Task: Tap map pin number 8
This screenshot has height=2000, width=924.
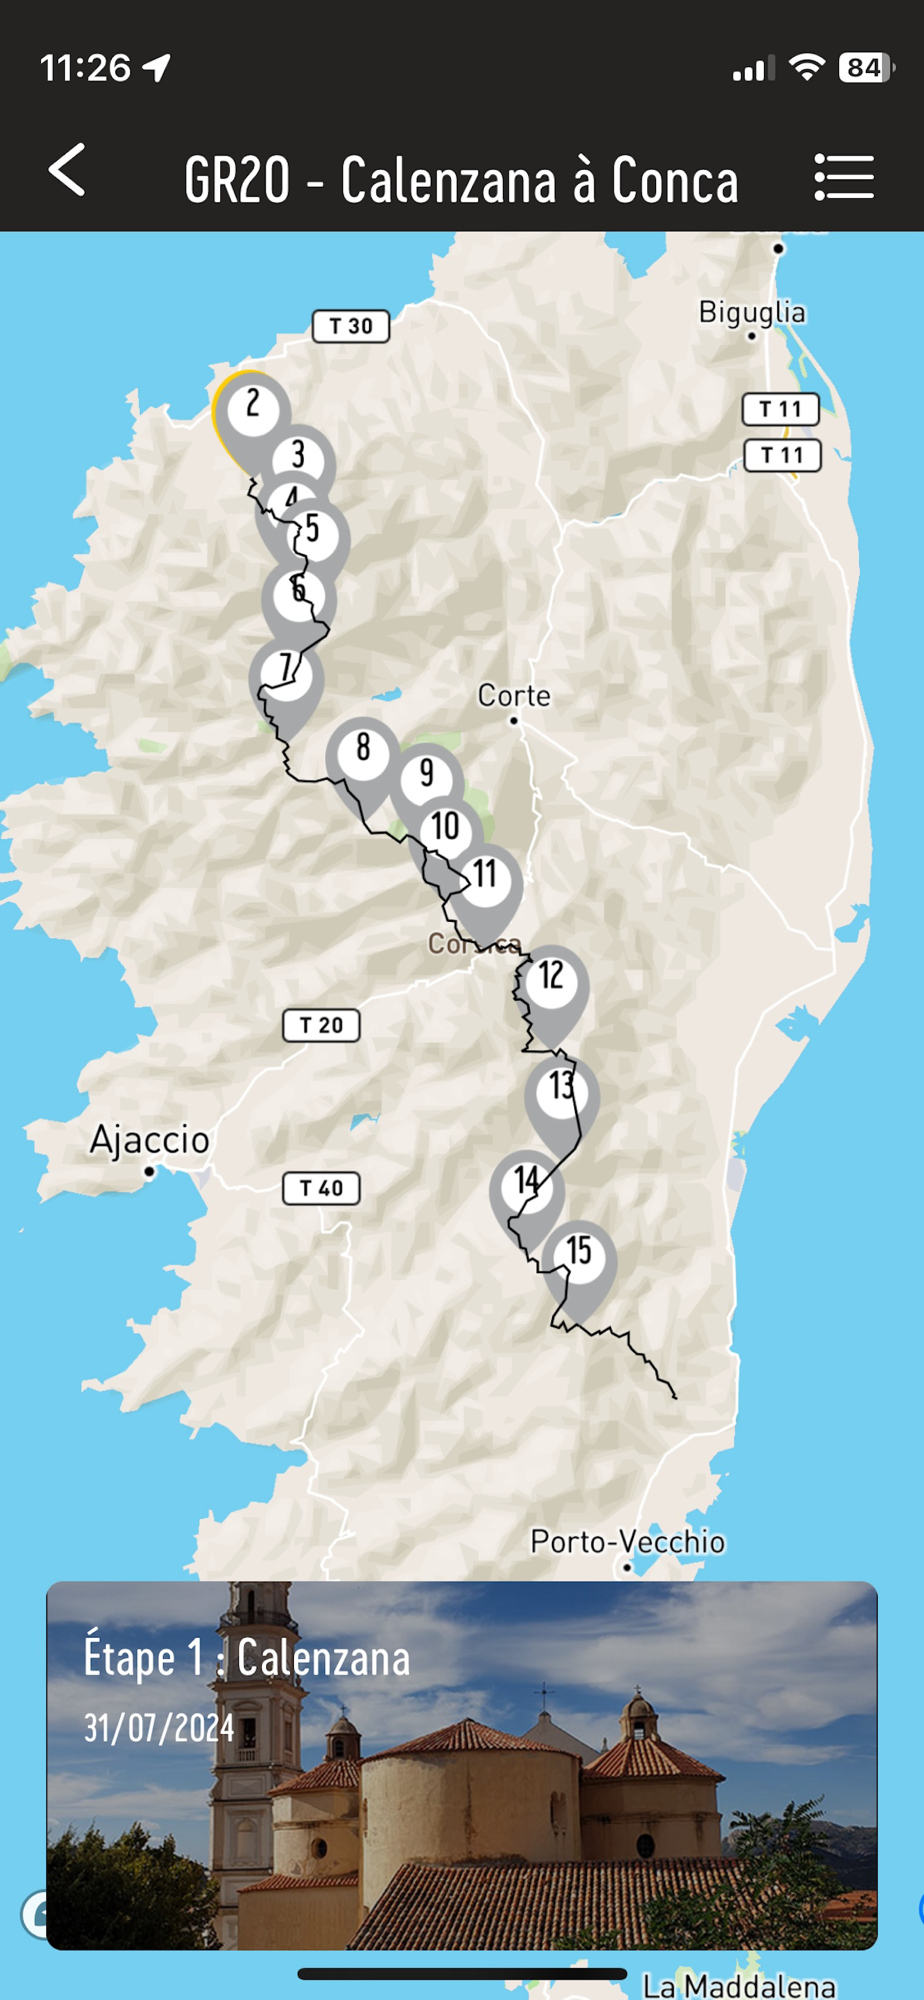Action: coord(363,748)
